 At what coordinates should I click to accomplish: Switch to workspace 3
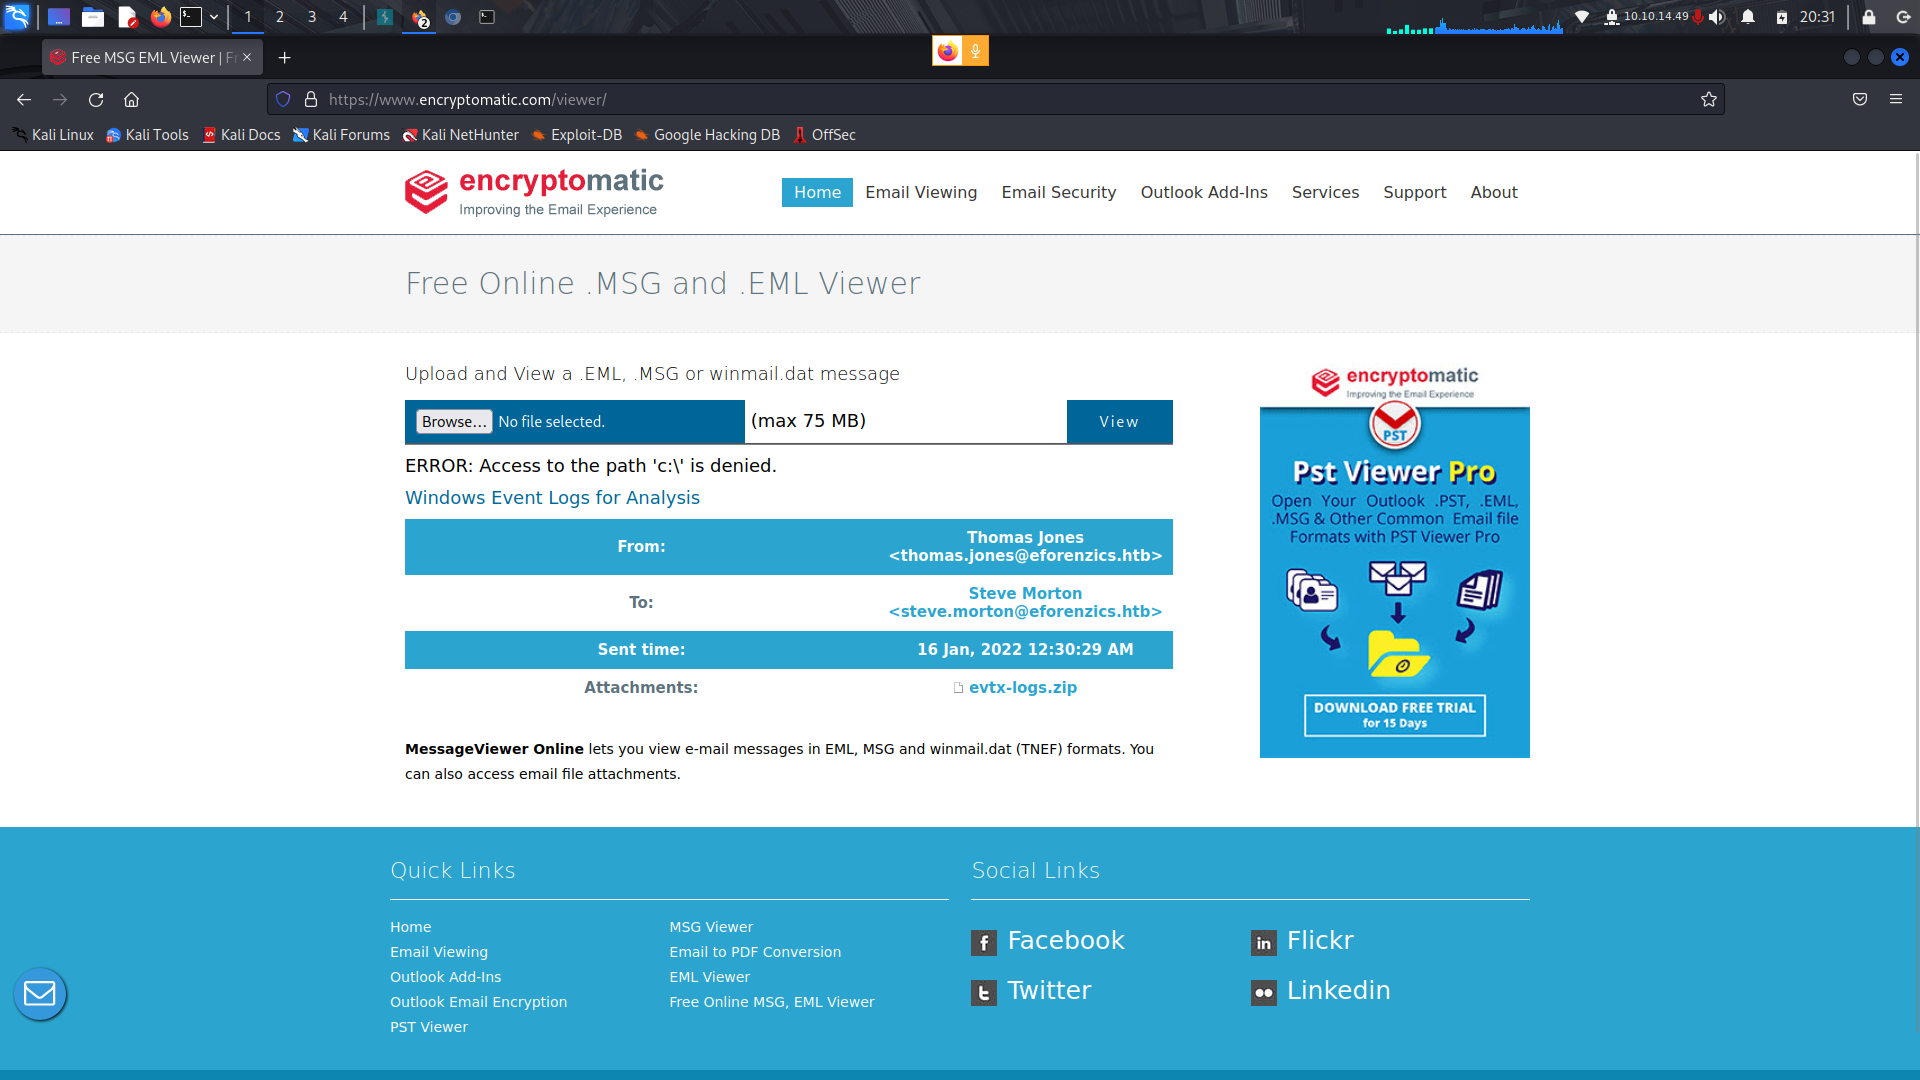click(x=312, y=17)
